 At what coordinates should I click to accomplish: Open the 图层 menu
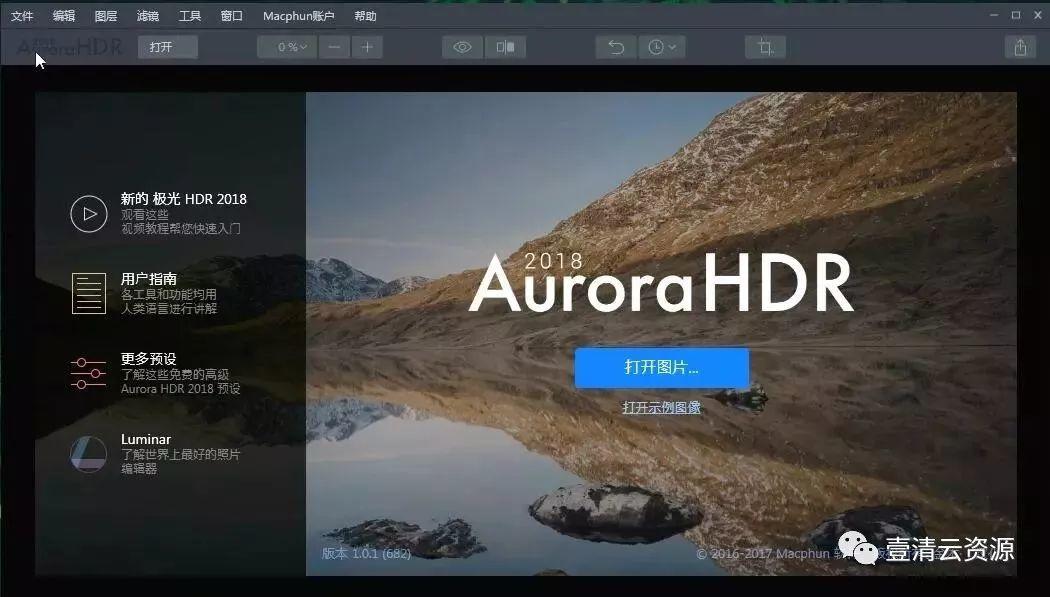[x=106, y=16]
